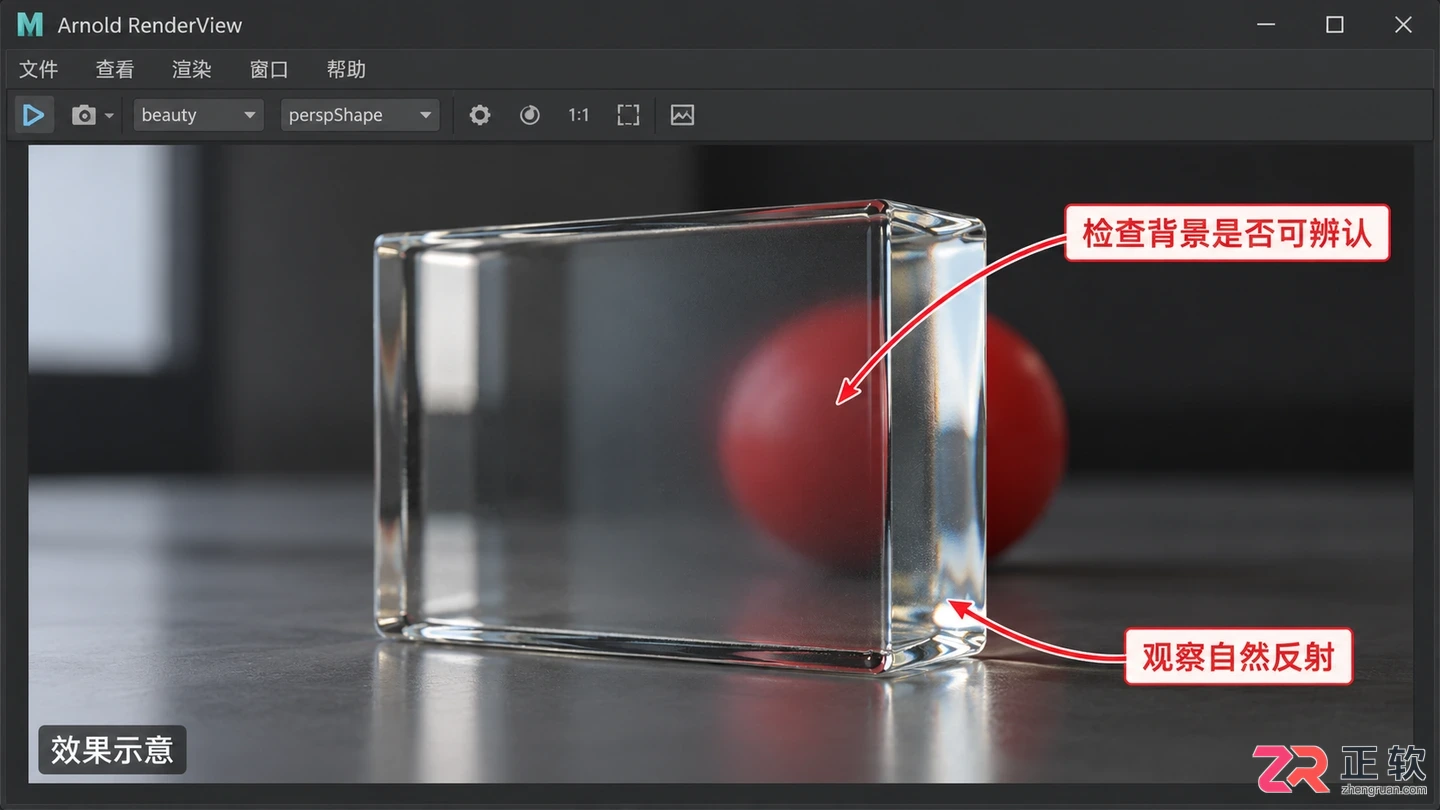Viewport: 1440px width, 810px height.
Task: Start the render with the play button
Action: [x=34, y=115]
